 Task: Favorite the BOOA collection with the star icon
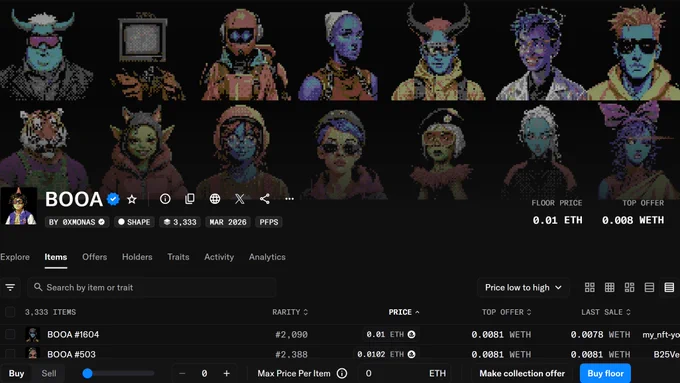(132, 199)
